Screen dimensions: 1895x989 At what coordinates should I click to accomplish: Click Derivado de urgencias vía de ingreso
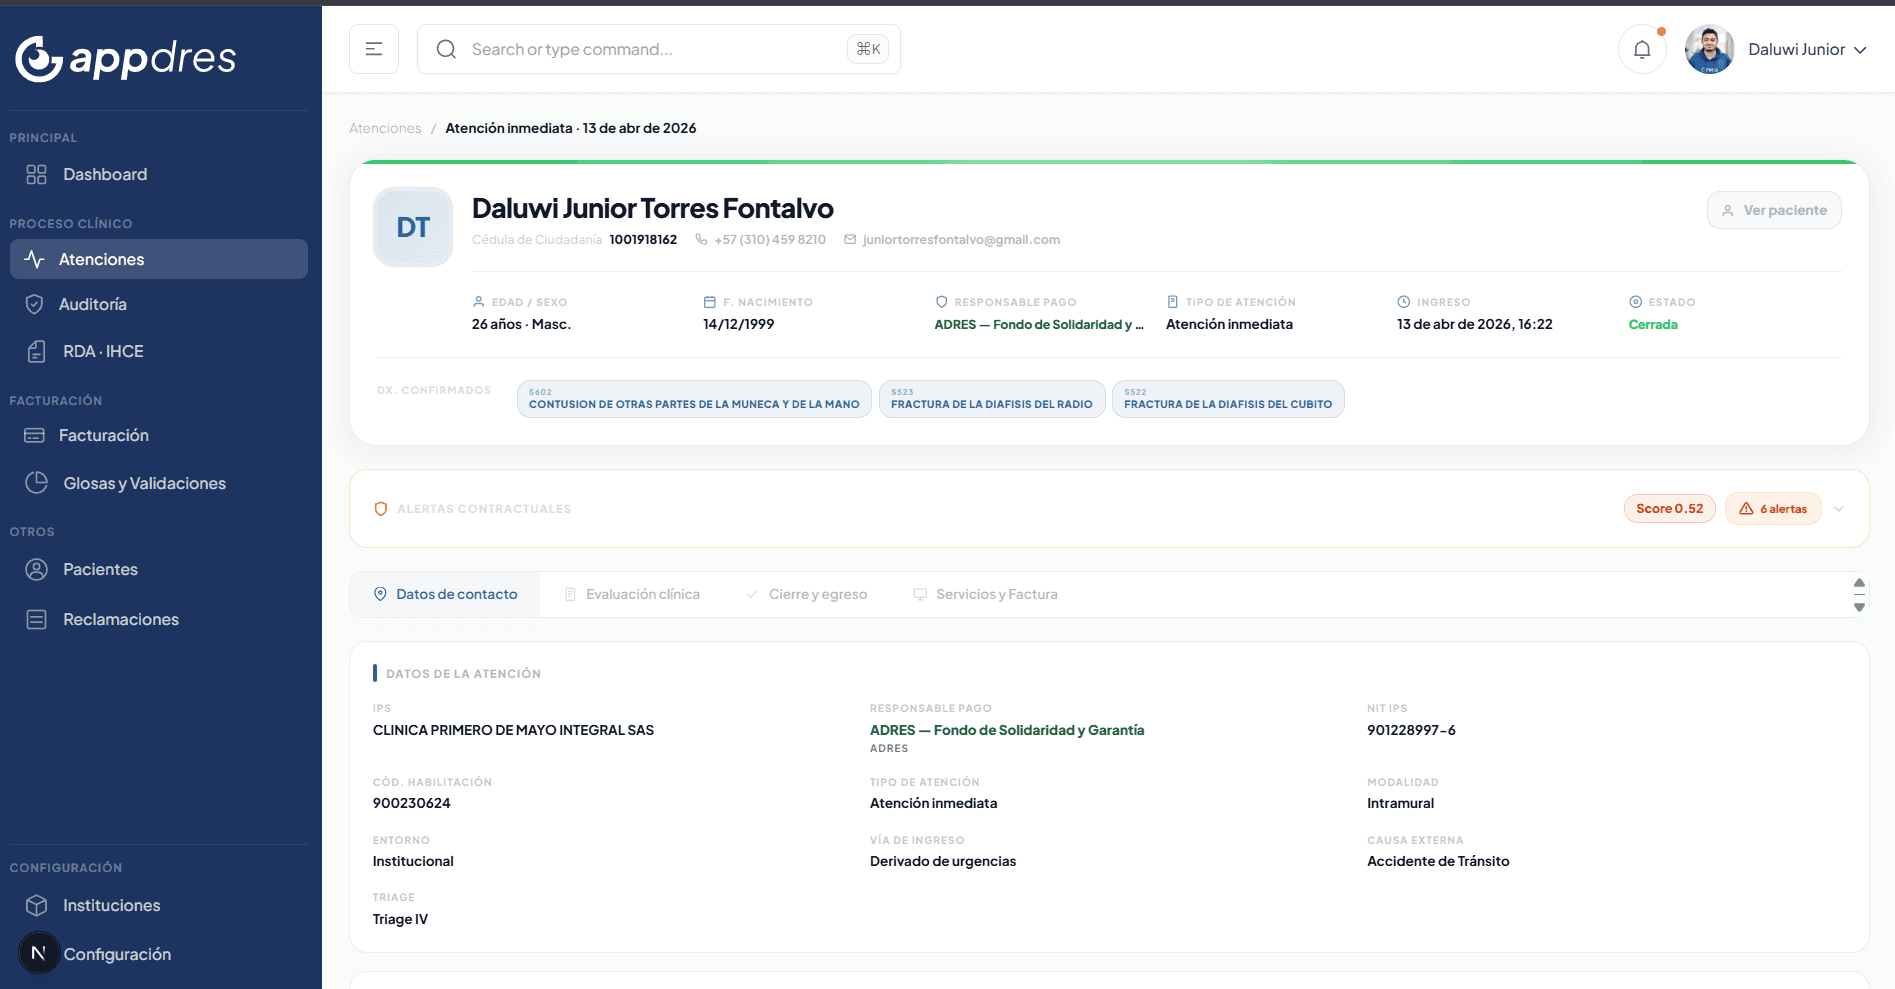(x=943, y=862)
